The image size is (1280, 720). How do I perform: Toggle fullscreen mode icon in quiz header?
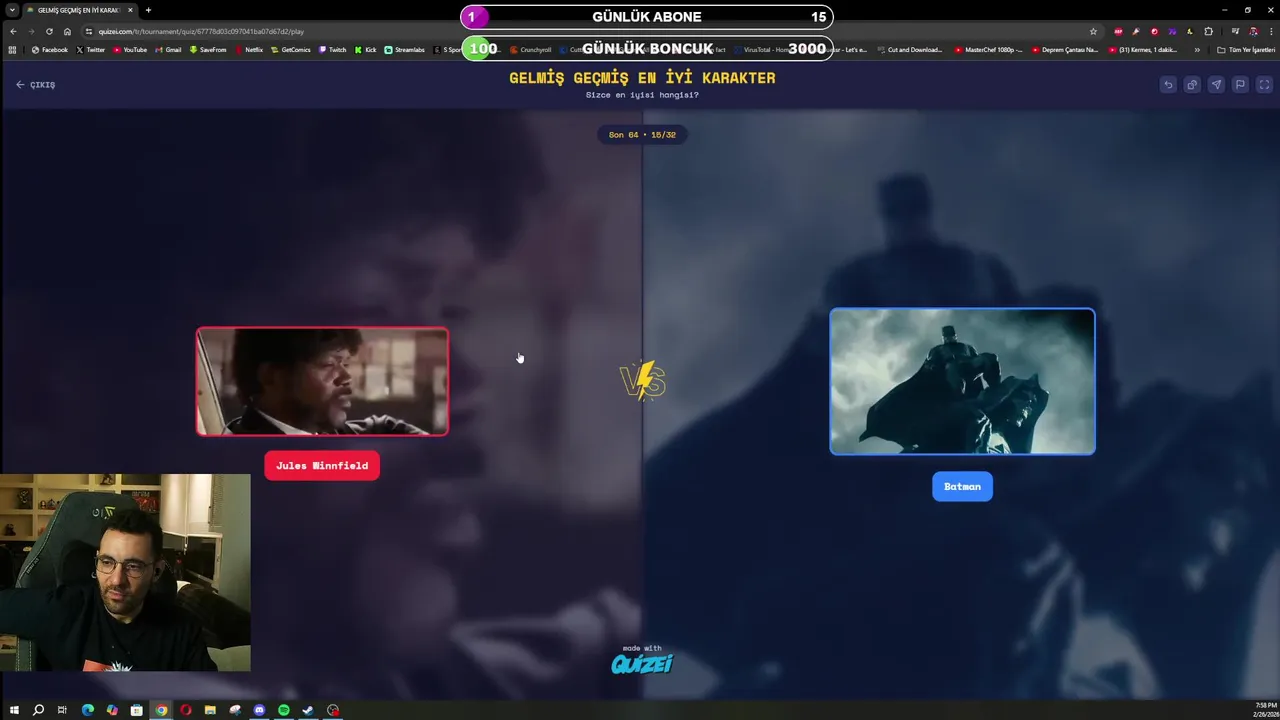tap(1264, 85)
